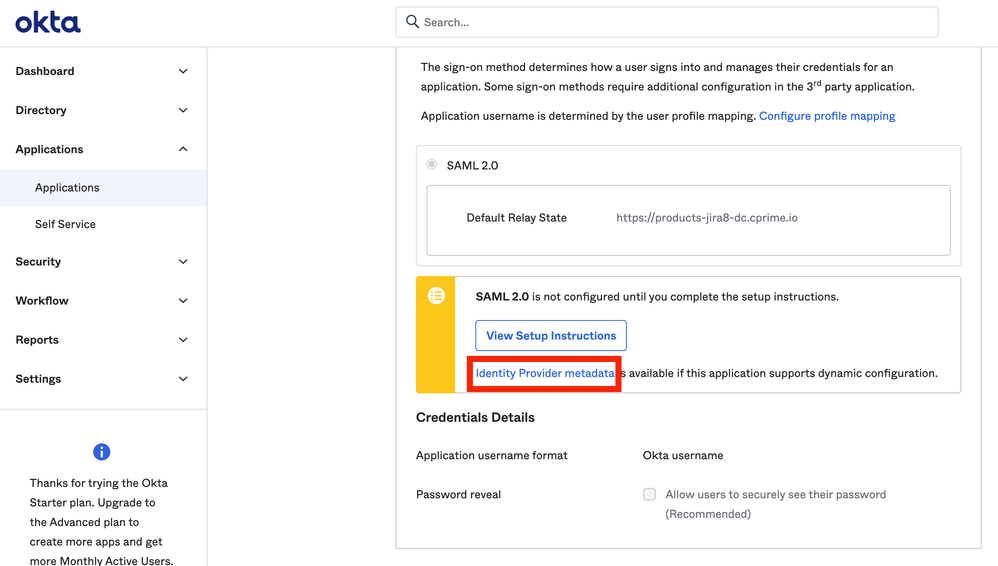Expand the Settings menu chevron

tap(183, 379)
